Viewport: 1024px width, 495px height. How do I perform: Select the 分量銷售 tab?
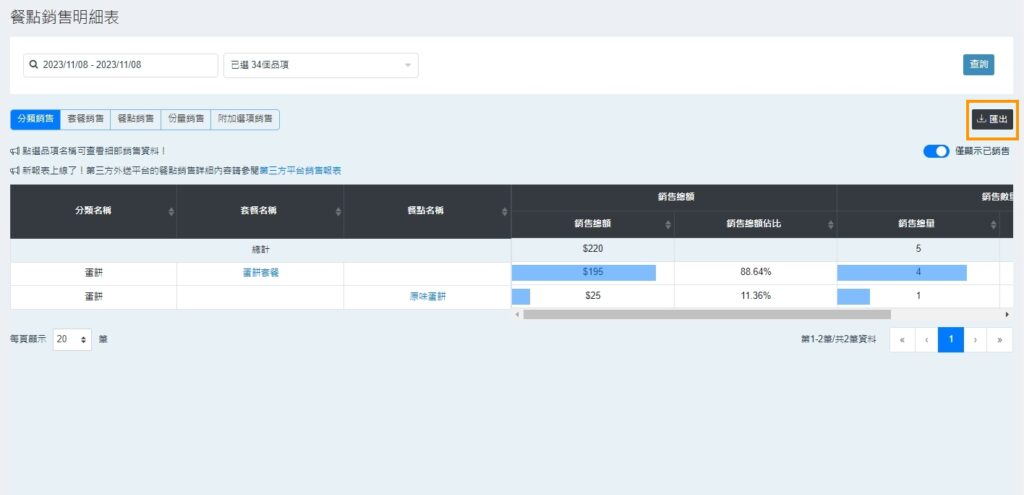(185, 119)
